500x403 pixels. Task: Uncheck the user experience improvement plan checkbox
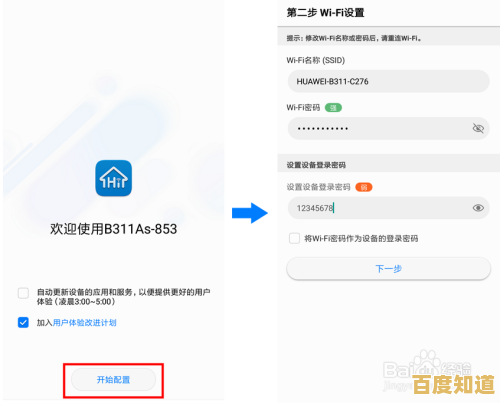[23, 322]
